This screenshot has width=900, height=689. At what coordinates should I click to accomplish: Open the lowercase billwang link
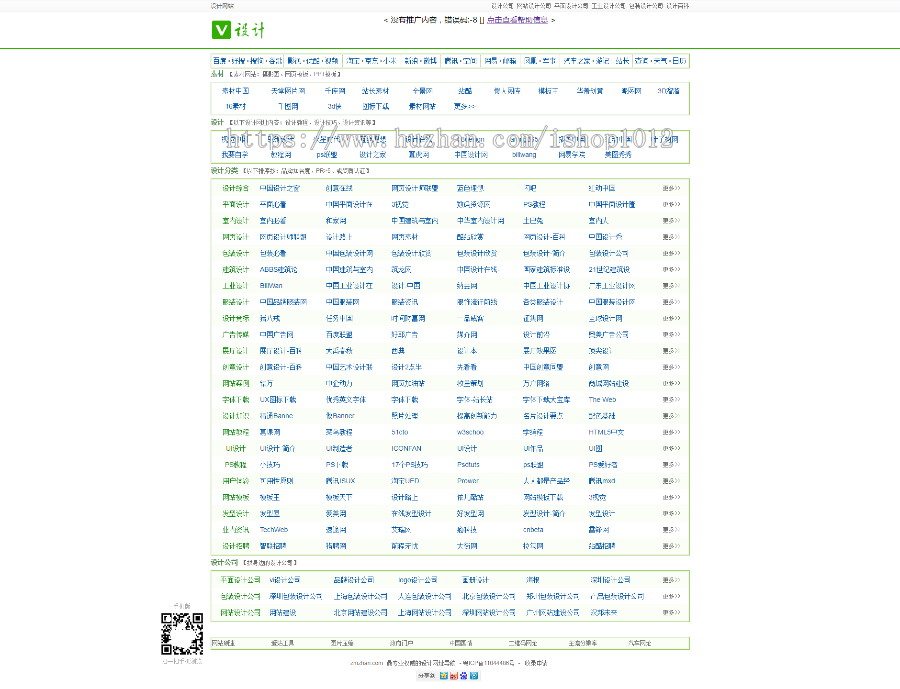(524, 155)
